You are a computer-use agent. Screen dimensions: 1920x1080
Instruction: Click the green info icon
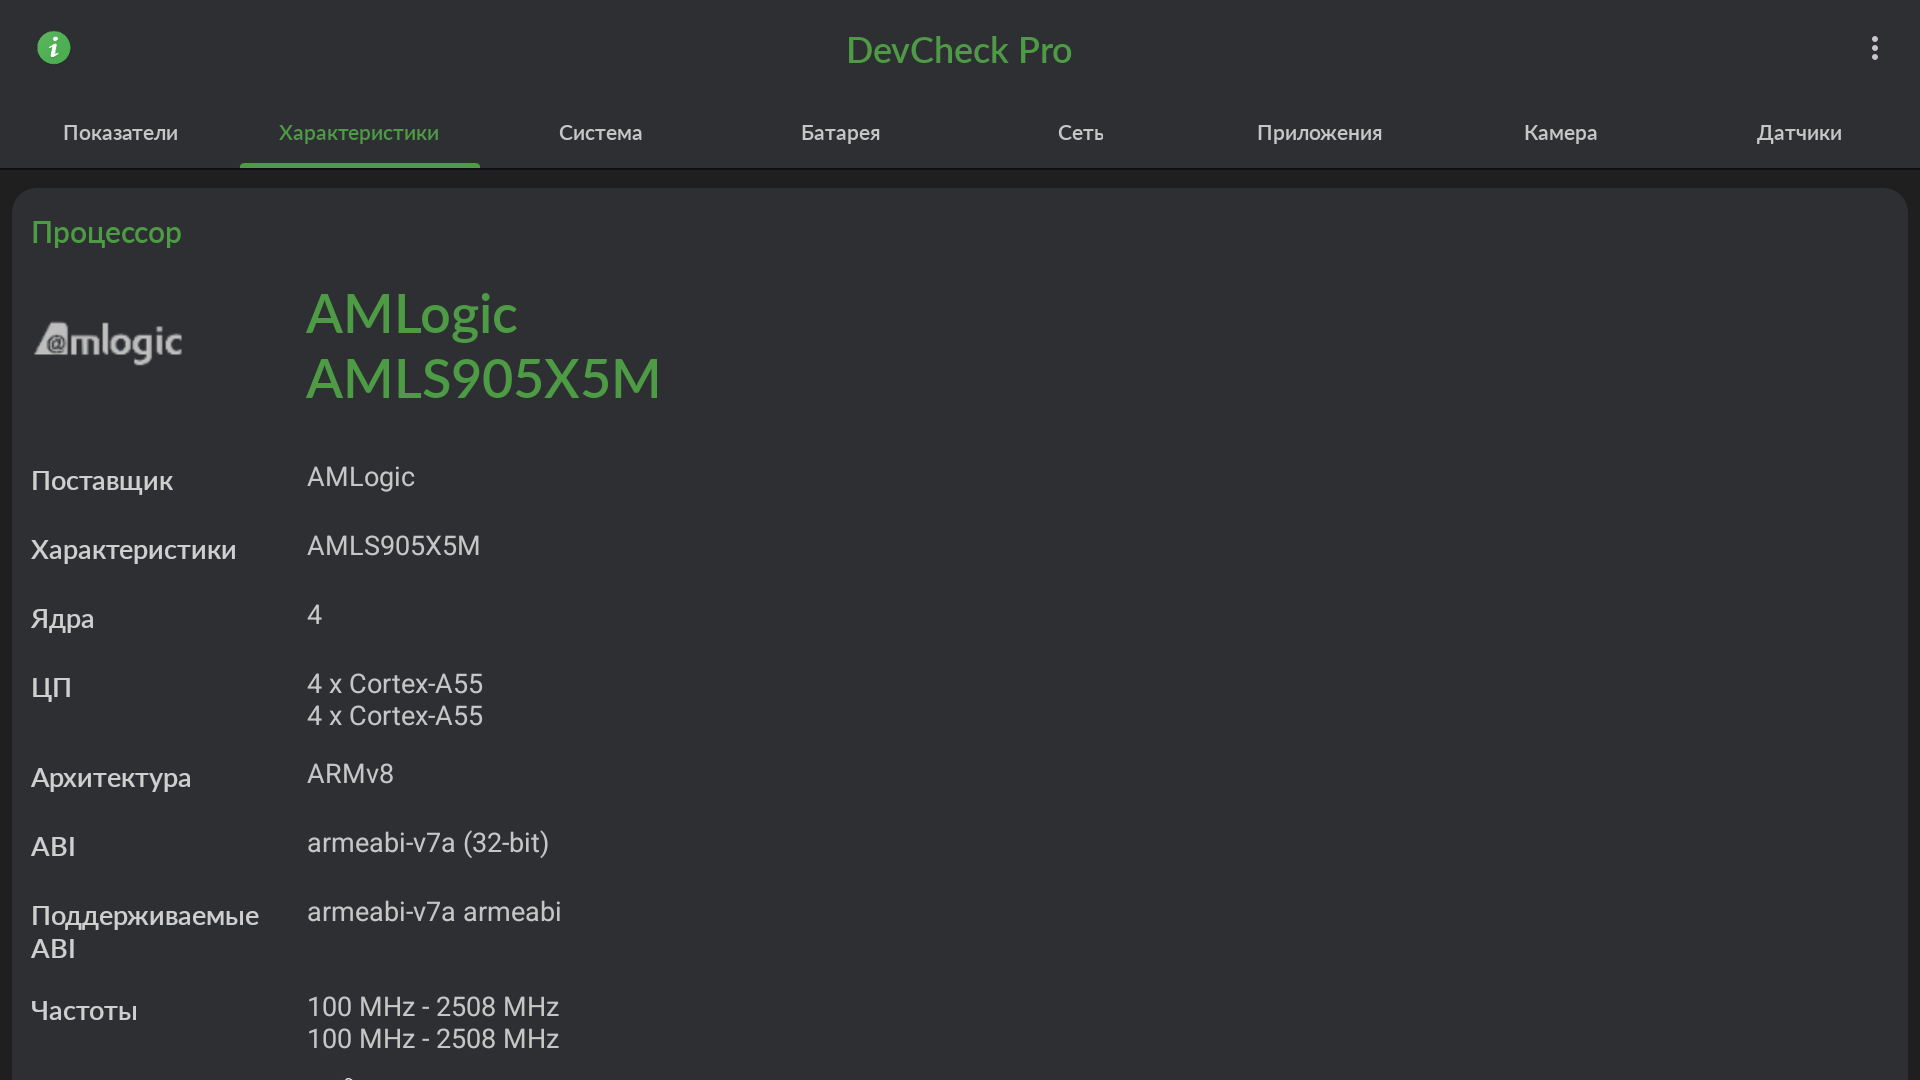[x=54, y=47]
